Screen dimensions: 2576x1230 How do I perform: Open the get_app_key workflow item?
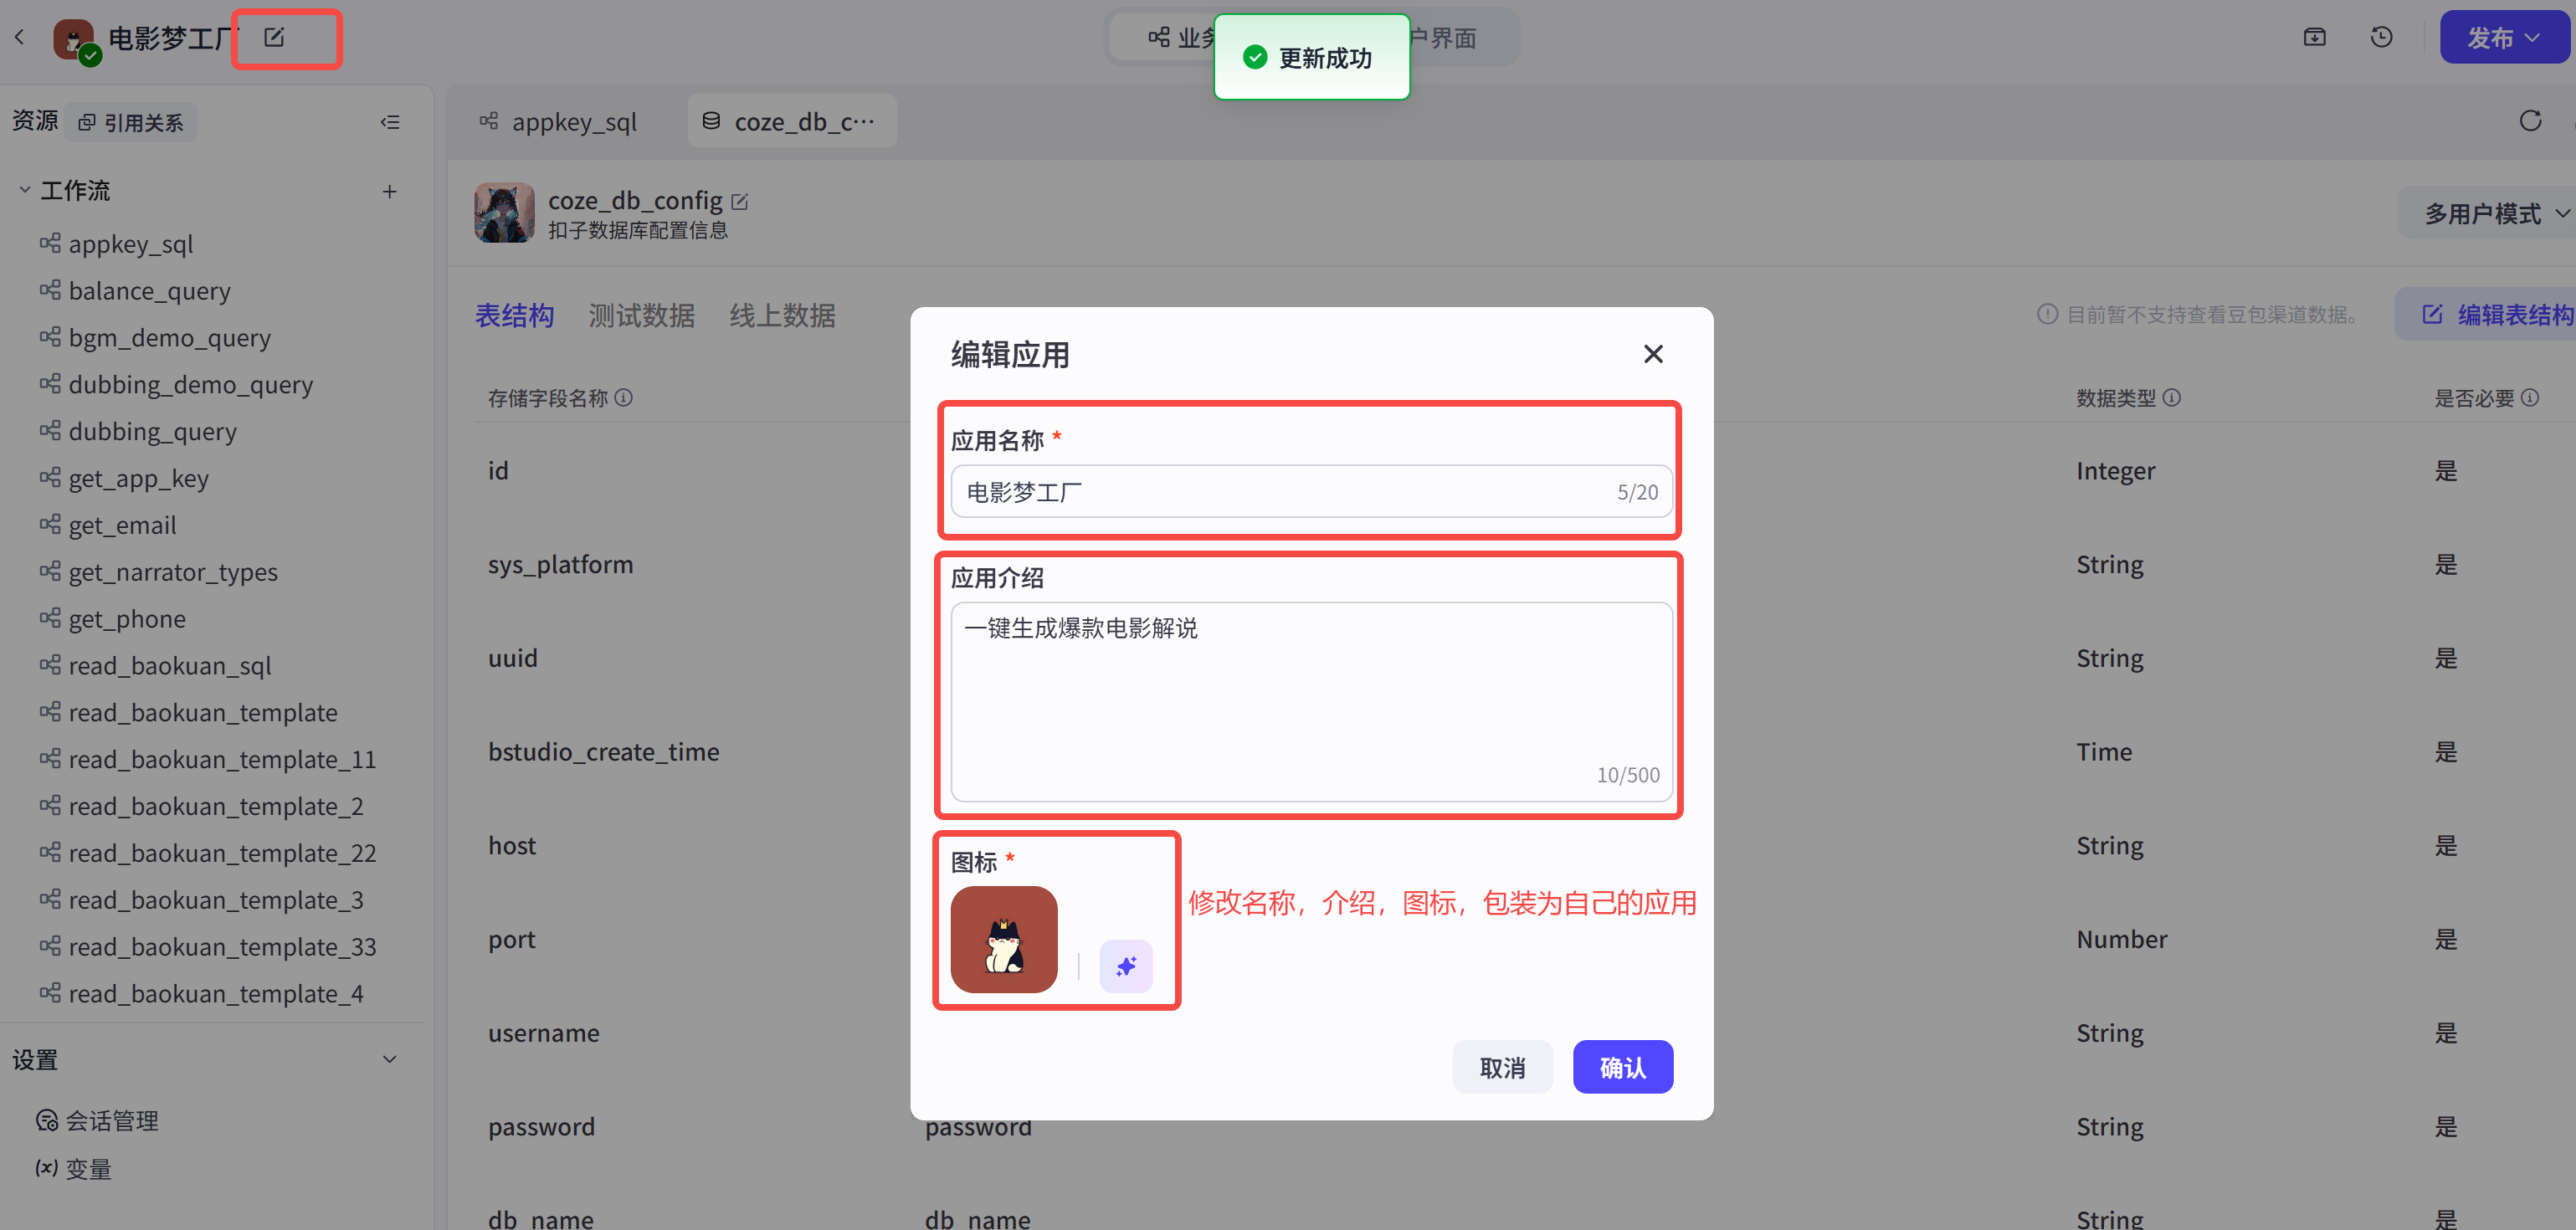pyautogui.click(x=138, y=478)
